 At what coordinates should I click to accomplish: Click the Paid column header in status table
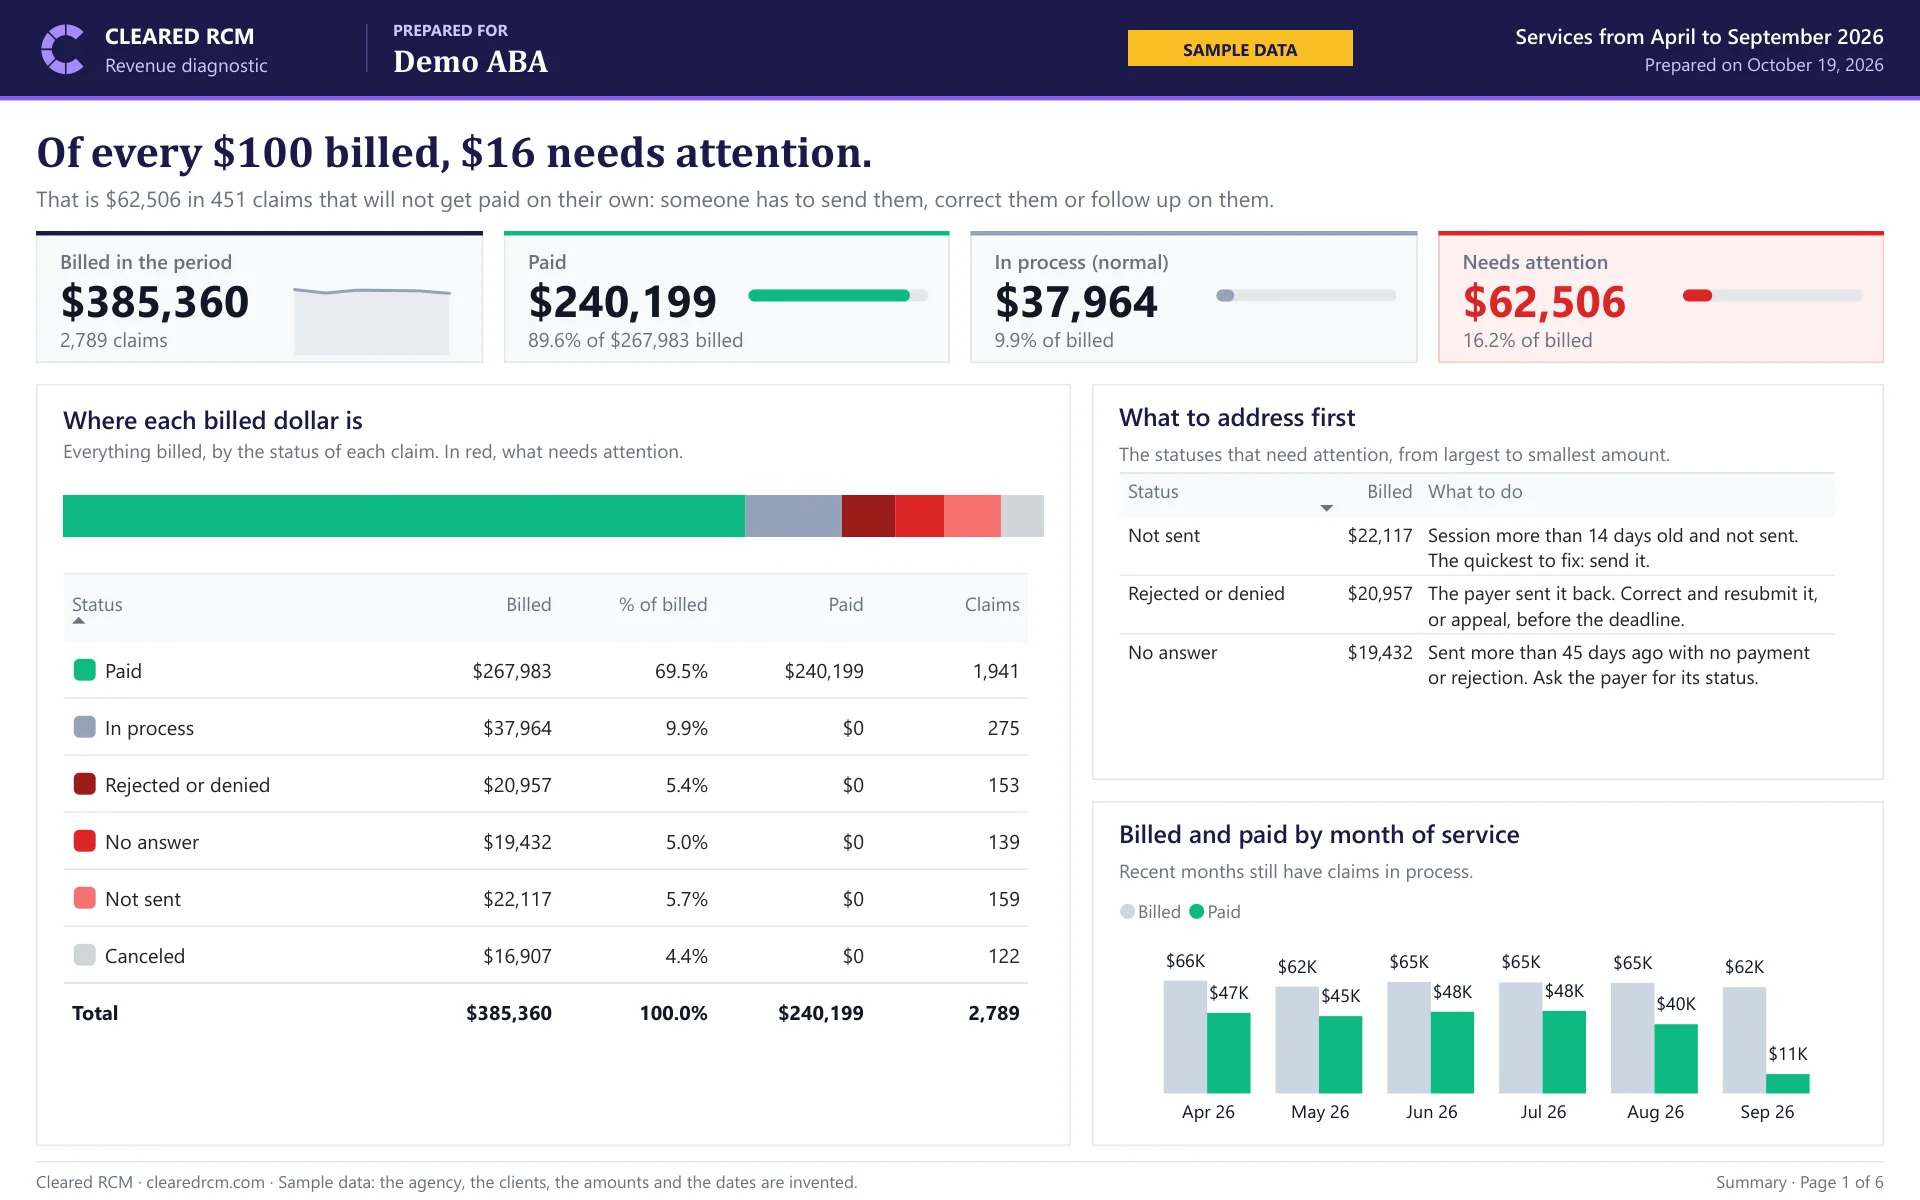click(846, 604)
